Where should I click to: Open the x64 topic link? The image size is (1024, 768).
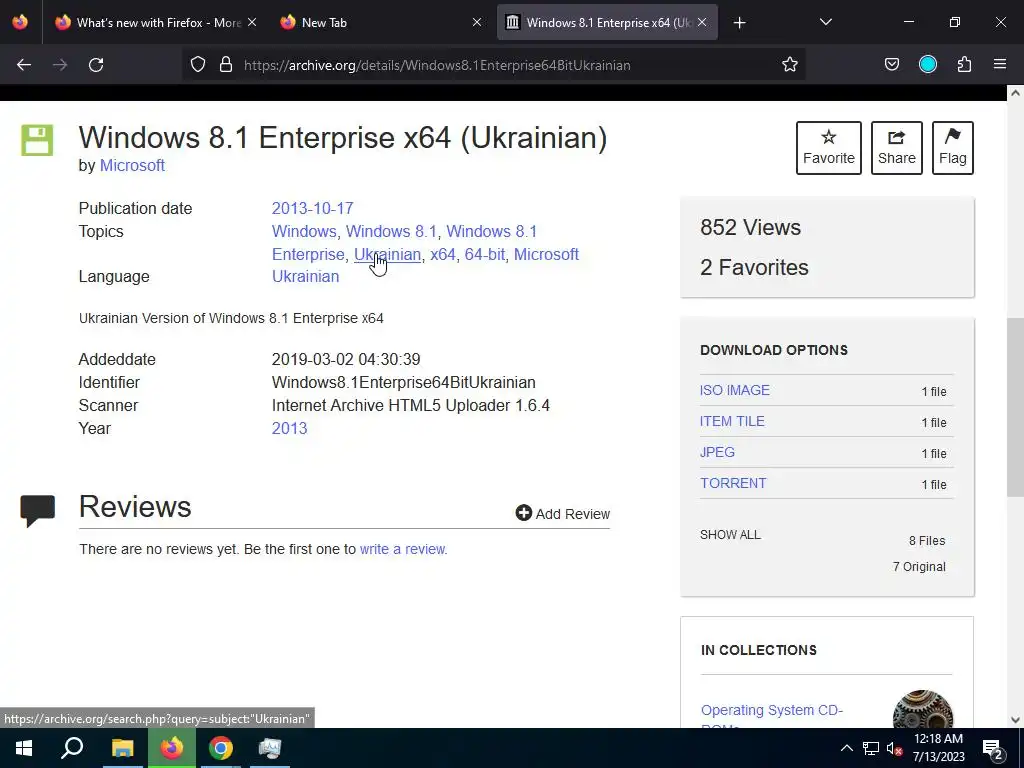click(443, 254)
